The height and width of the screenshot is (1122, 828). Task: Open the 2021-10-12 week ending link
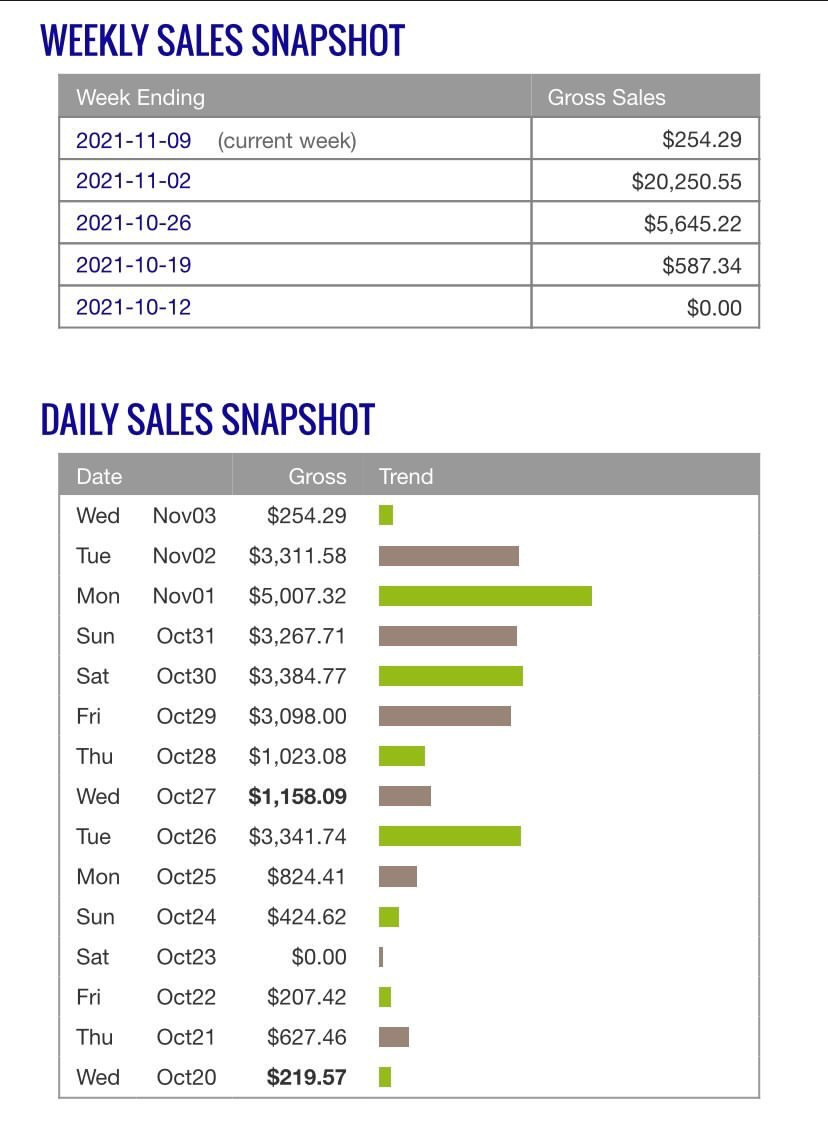[x=133, y=307]
